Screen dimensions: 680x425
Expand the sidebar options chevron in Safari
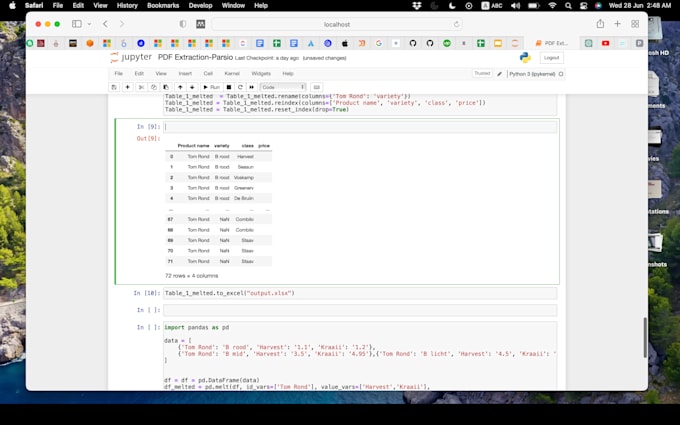coord(89,24)
